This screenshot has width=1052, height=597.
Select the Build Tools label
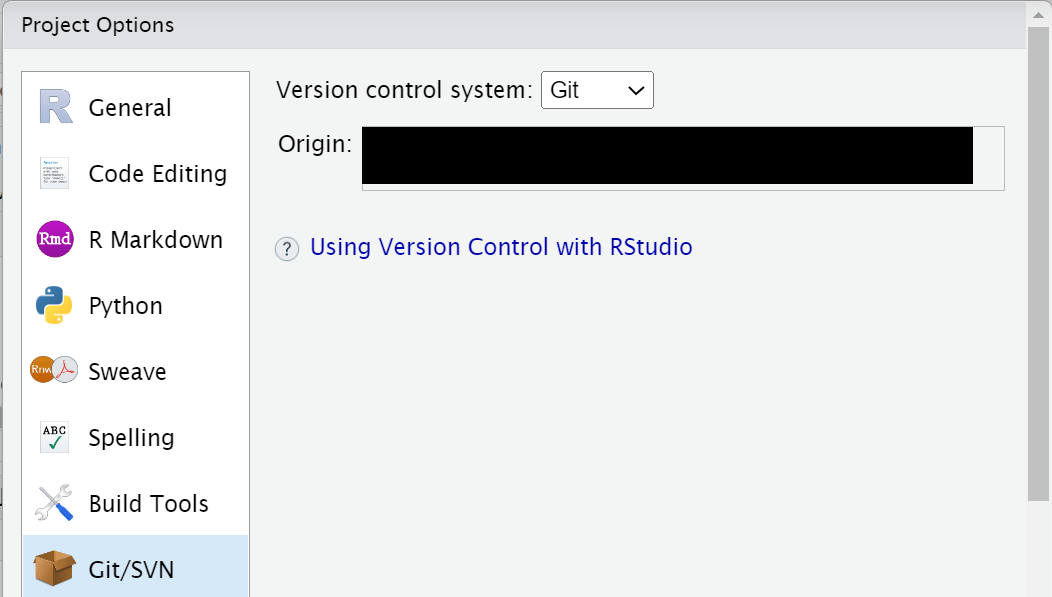click(149, 504)
